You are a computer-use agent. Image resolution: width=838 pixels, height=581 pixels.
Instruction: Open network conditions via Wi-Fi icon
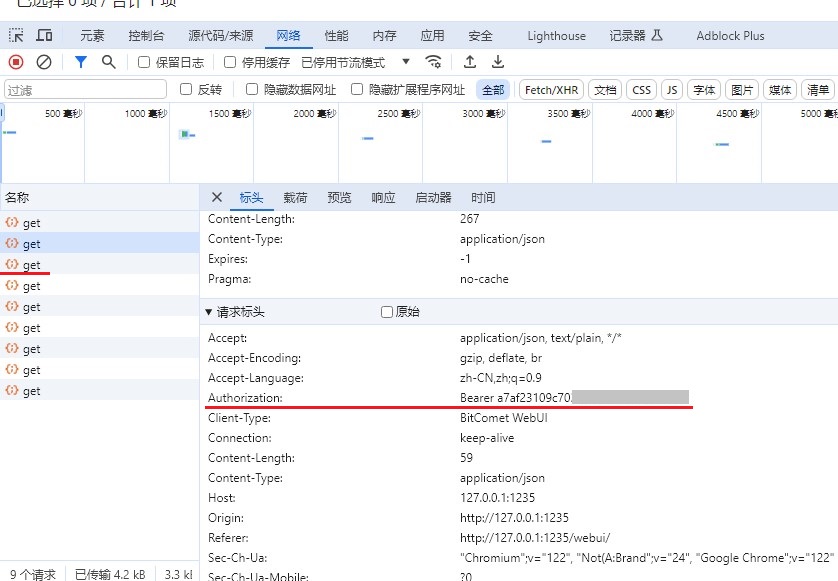(433, 62)
